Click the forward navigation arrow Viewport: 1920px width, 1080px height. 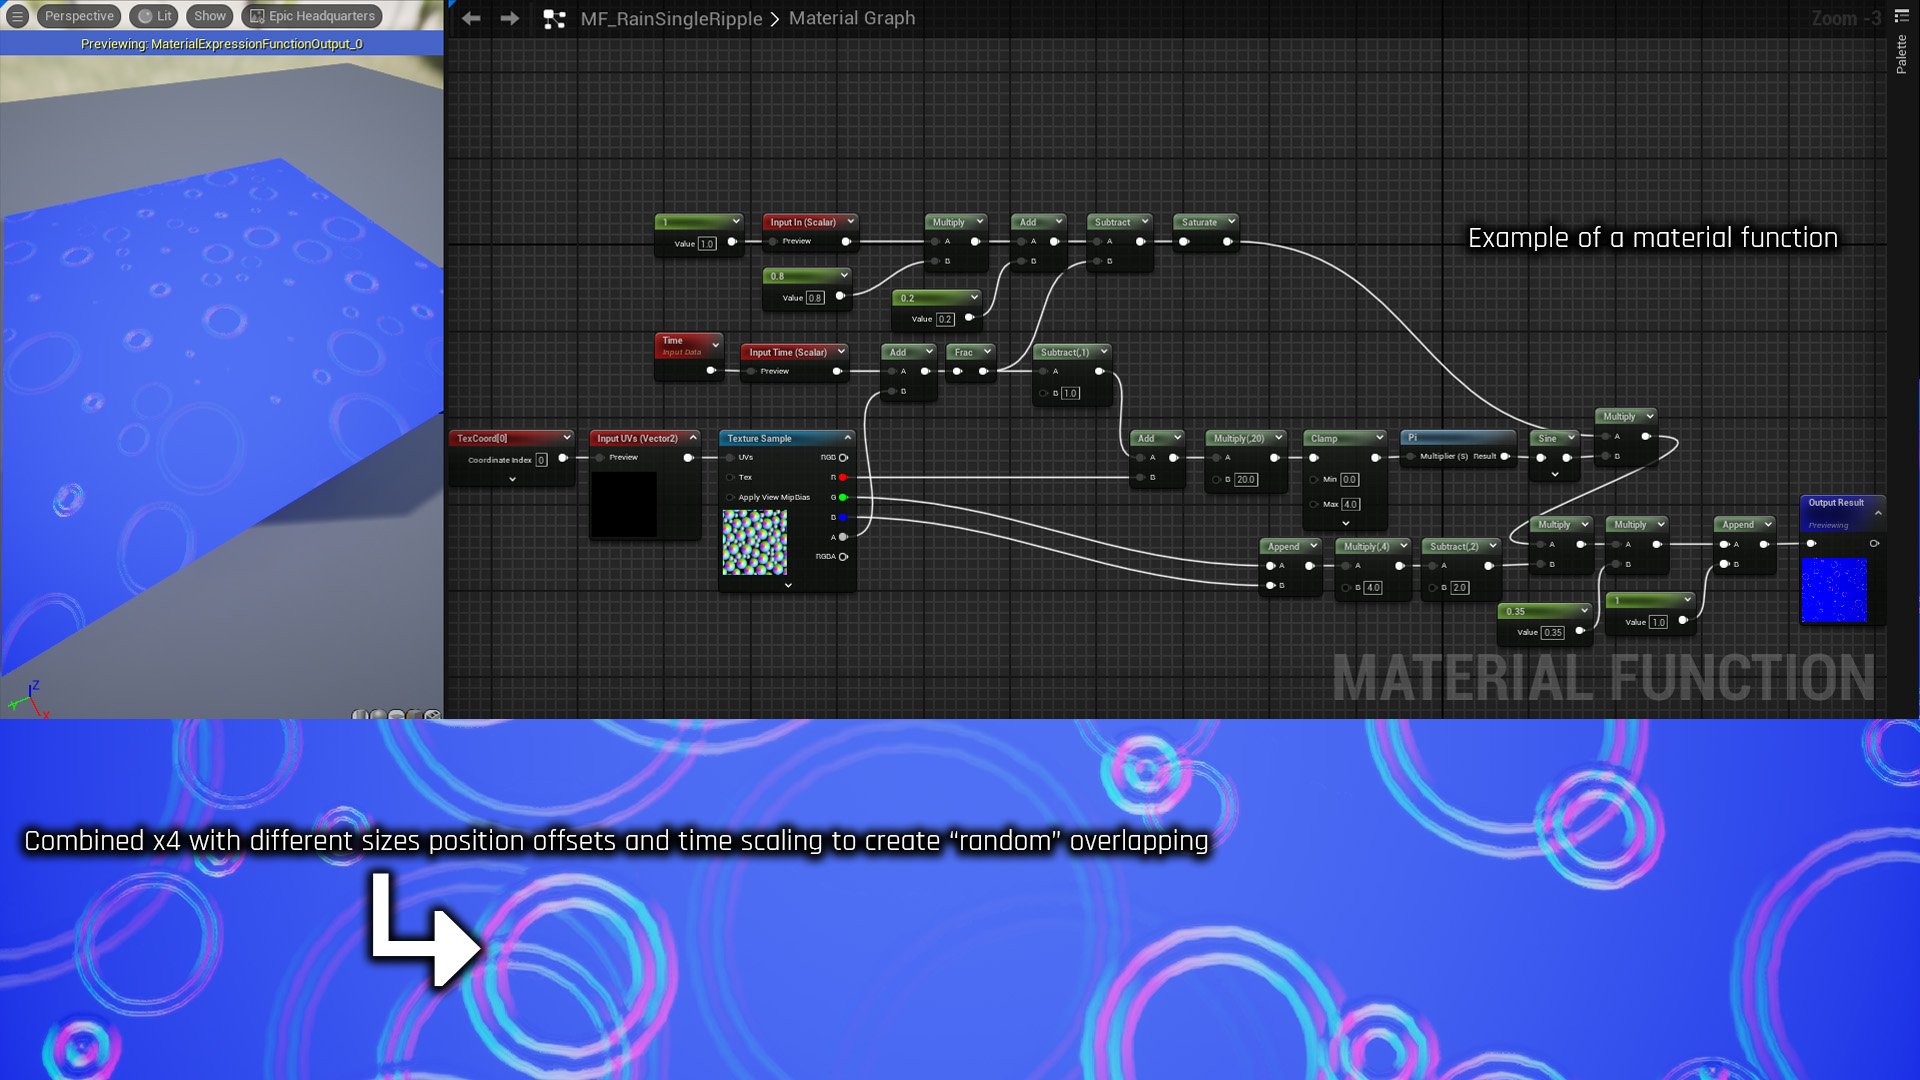click(x=509, y=18)
